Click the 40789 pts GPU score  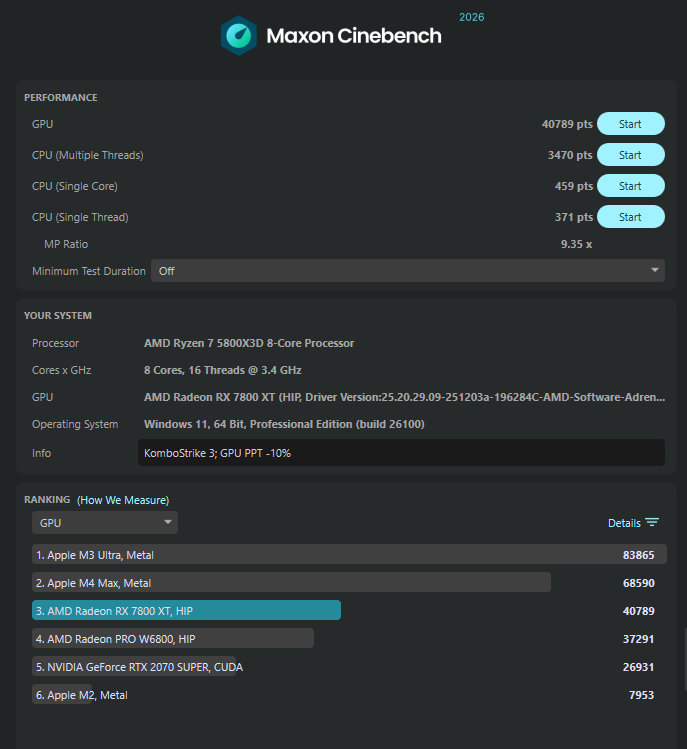(567, 124)
